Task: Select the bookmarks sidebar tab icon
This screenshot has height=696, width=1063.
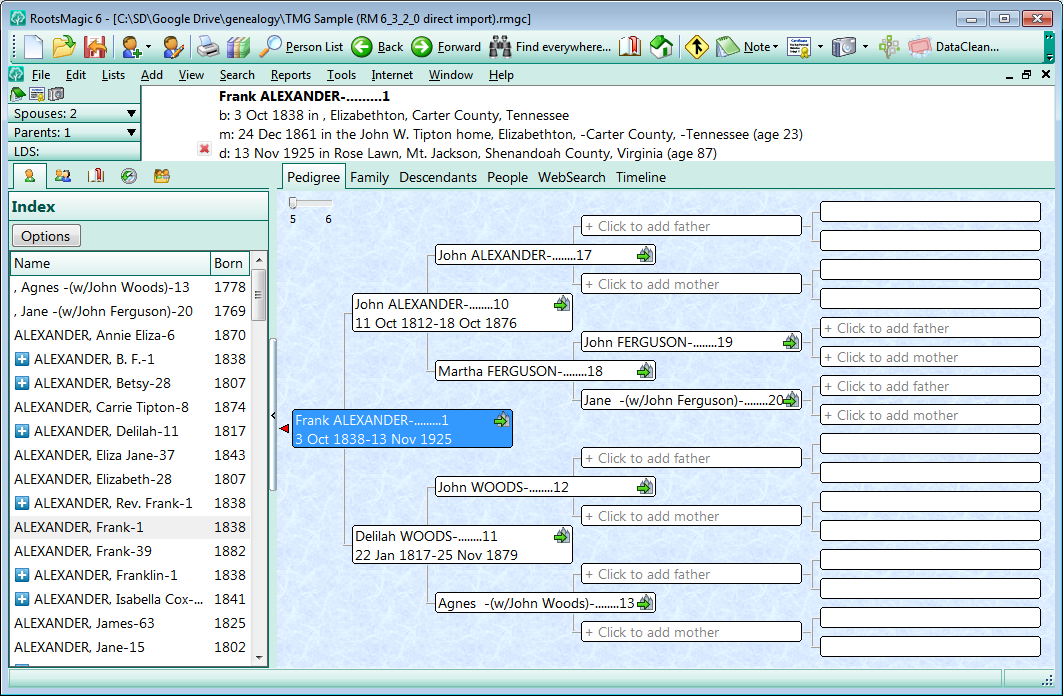Action: pos(96,176)
